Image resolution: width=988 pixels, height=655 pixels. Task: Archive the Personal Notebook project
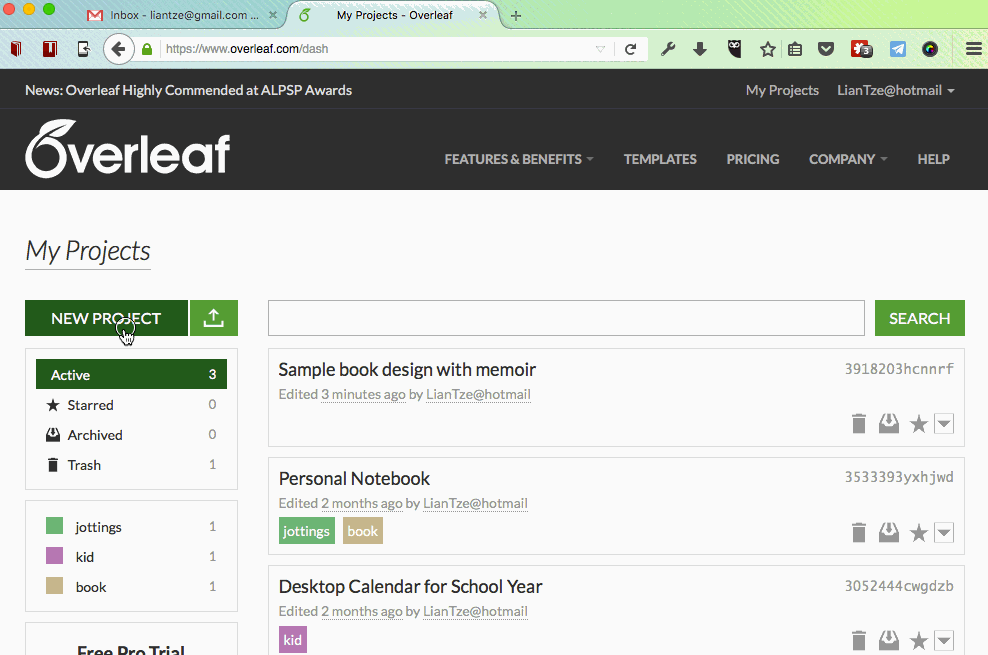pos(888,532)
